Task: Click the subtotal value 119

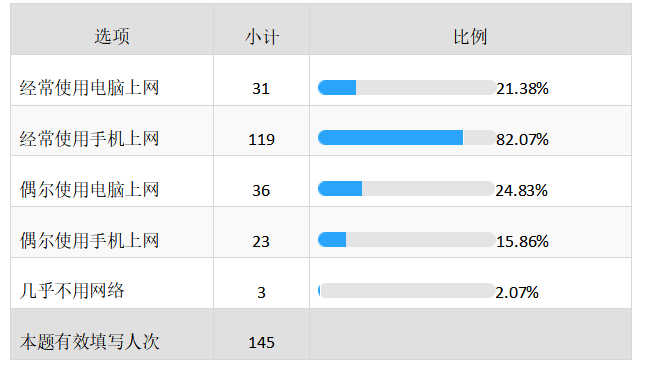Action: [261, 140]
